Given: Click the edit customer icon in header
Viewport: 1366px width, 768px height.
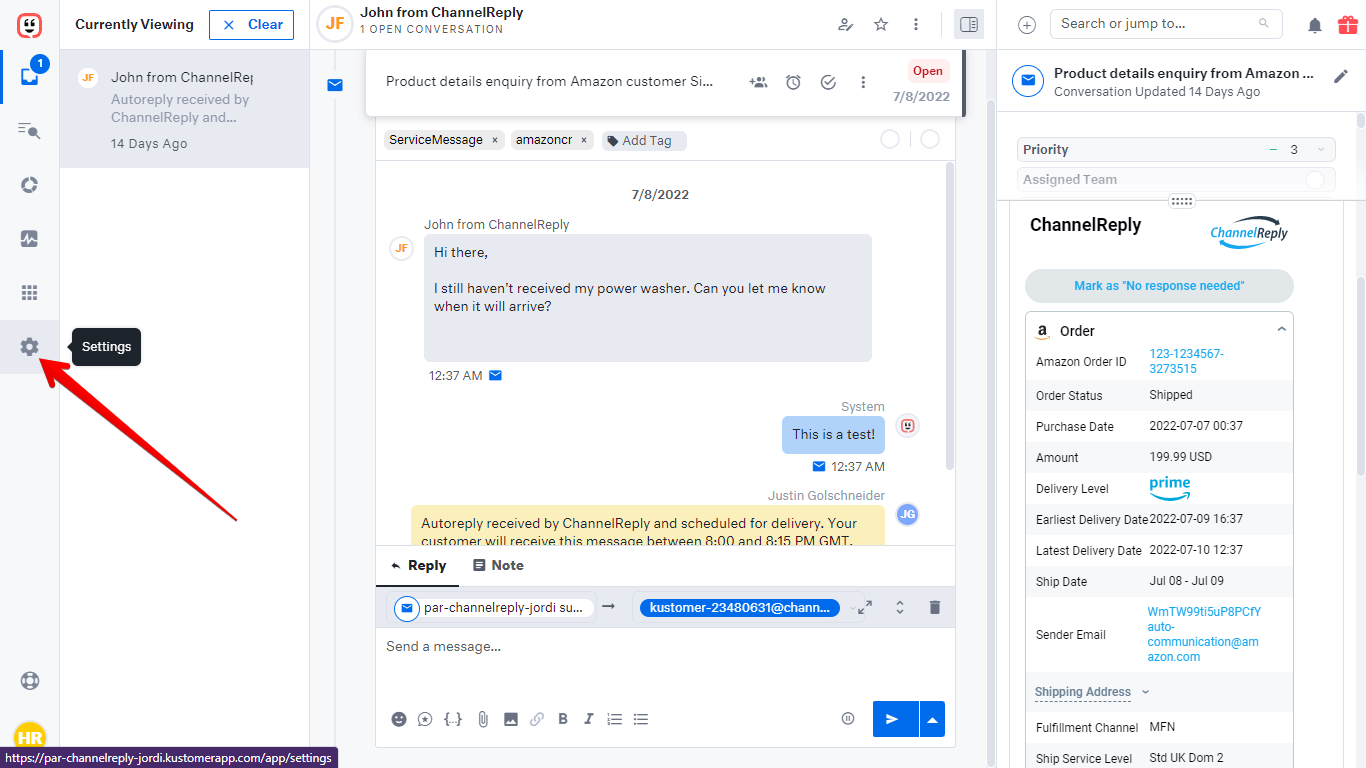Looking at the screenshot, I should [x=845, y=24].
